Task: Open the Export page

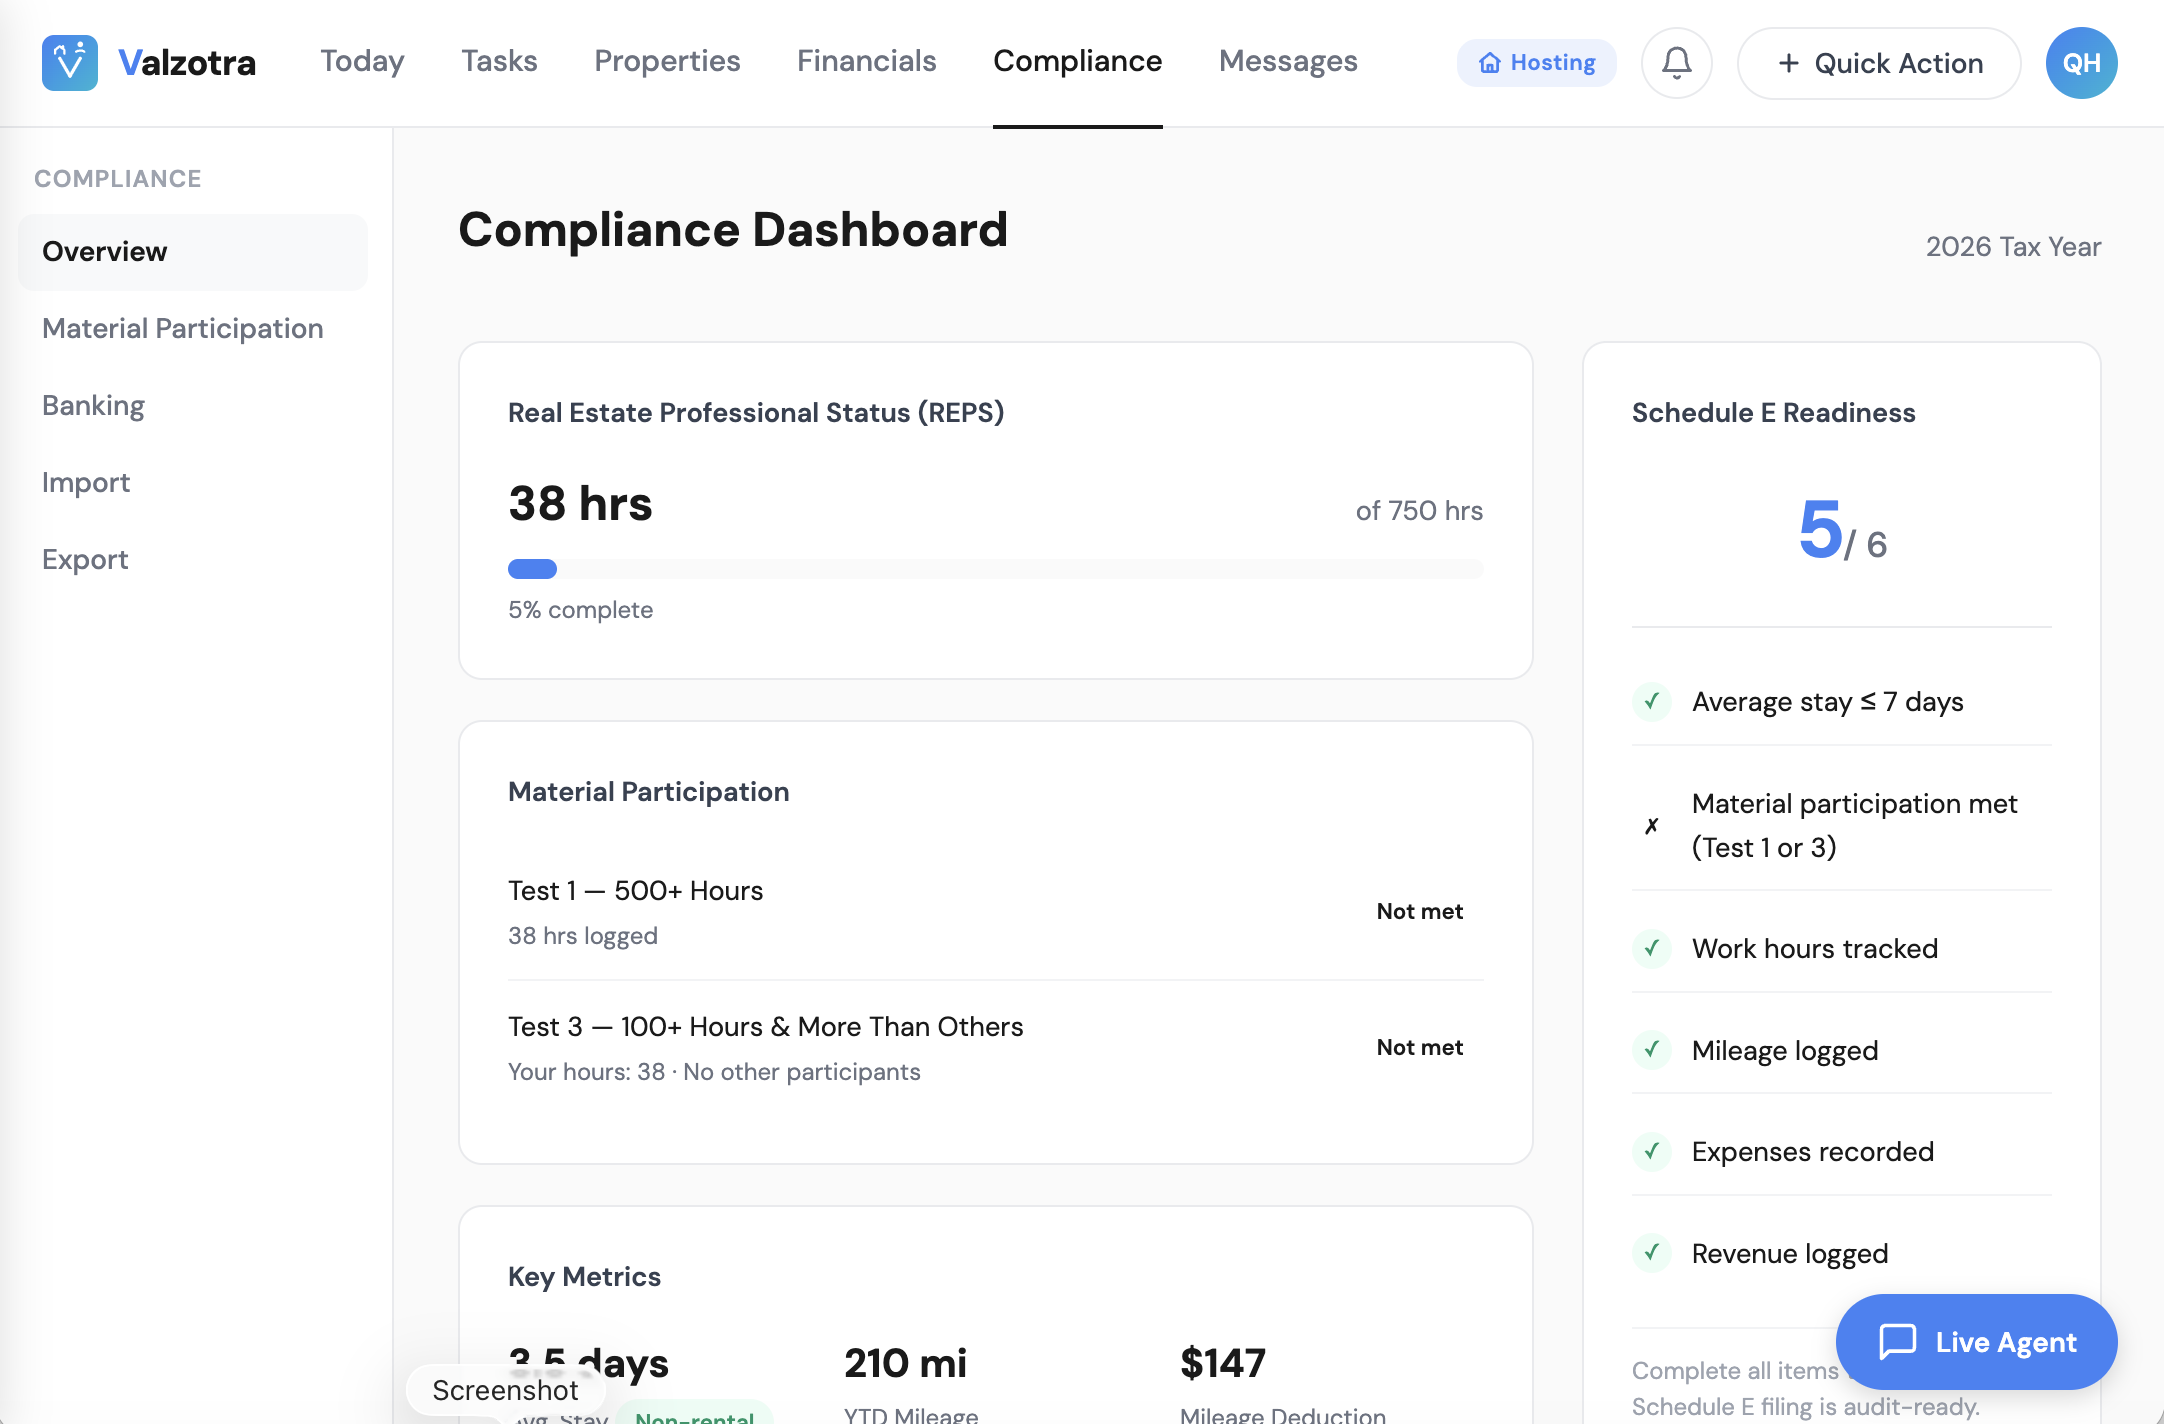Action: point(84,558)
